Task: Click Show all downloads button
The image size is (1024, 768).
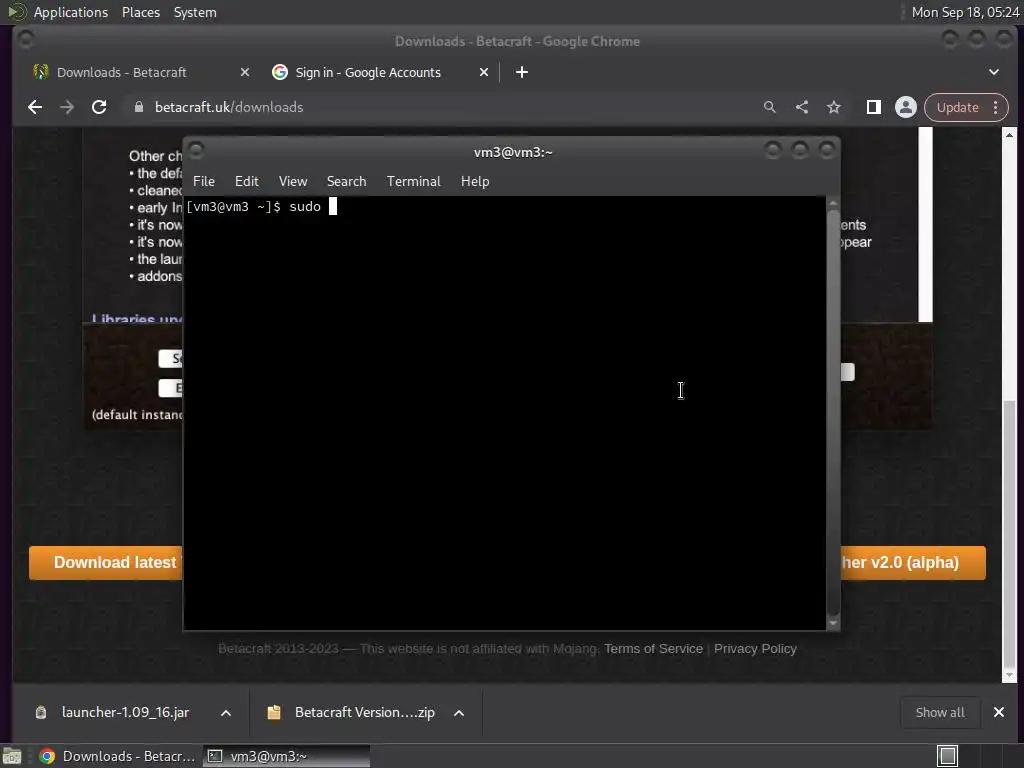Action: click(940, 712)
